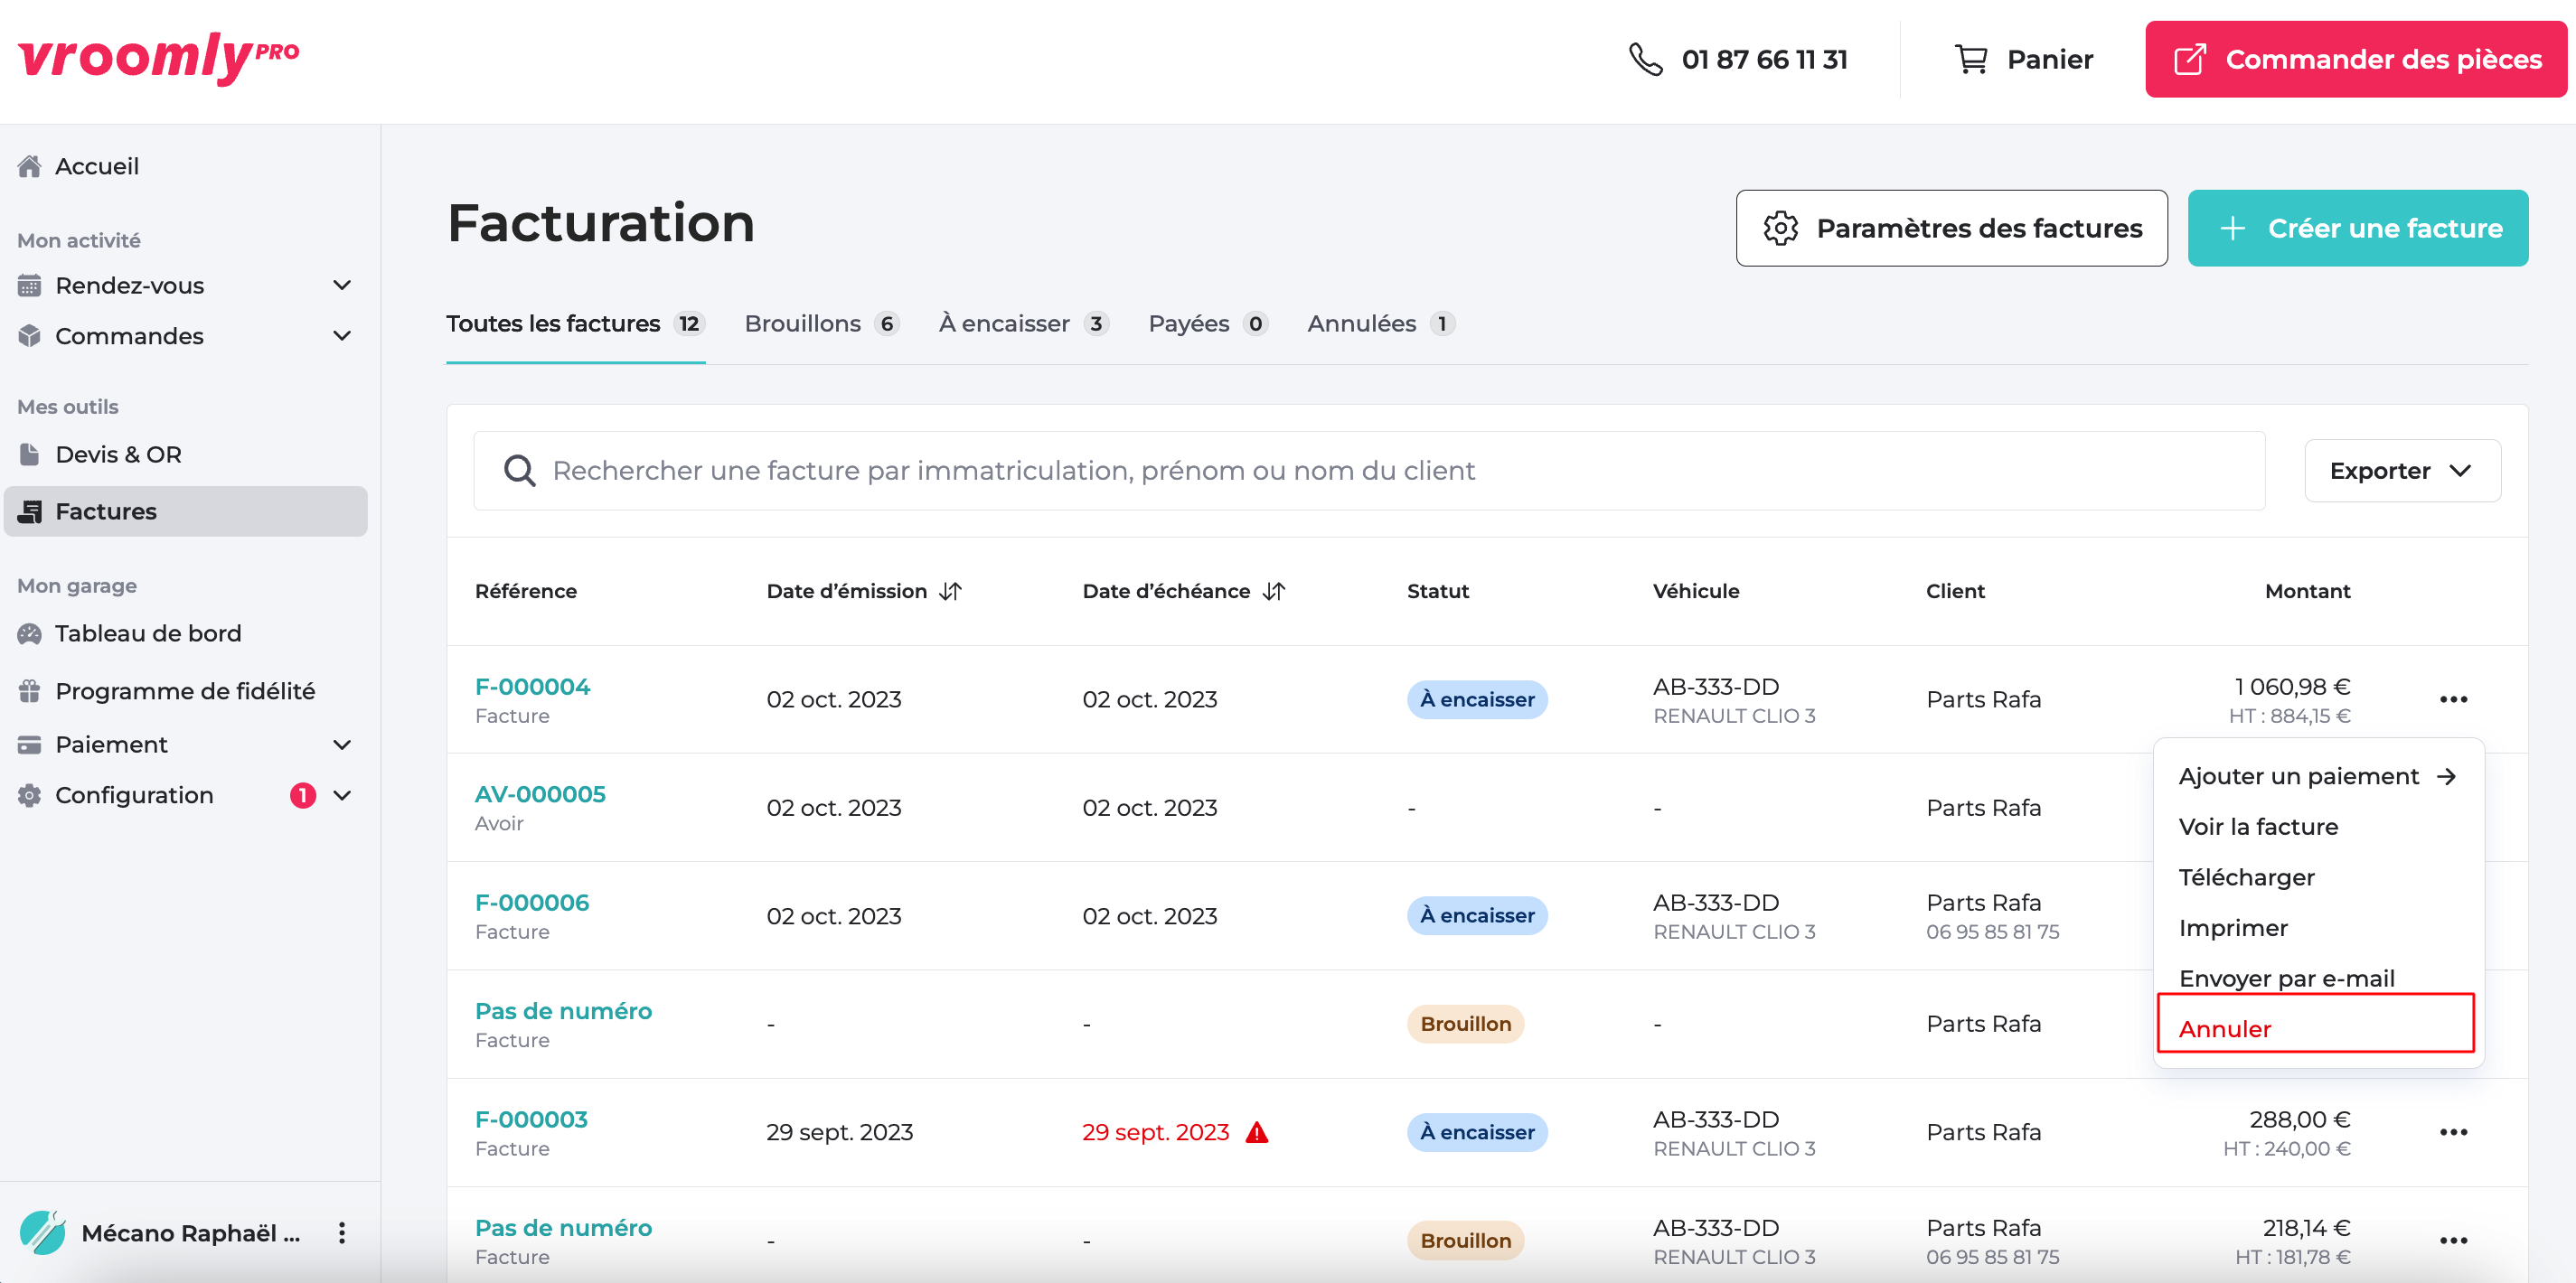Switch to the À encaisser tab
This screenshot has width=2576, height=1283.
click(x=1023, y=324)
